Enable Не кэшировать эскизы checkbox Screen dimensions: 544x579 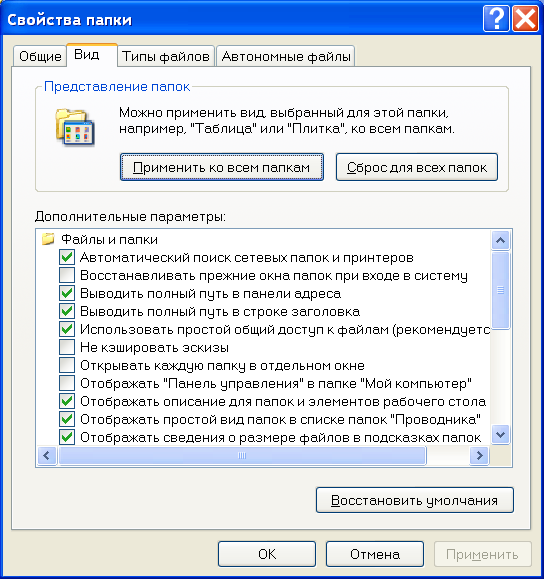[x=67, y=347]
